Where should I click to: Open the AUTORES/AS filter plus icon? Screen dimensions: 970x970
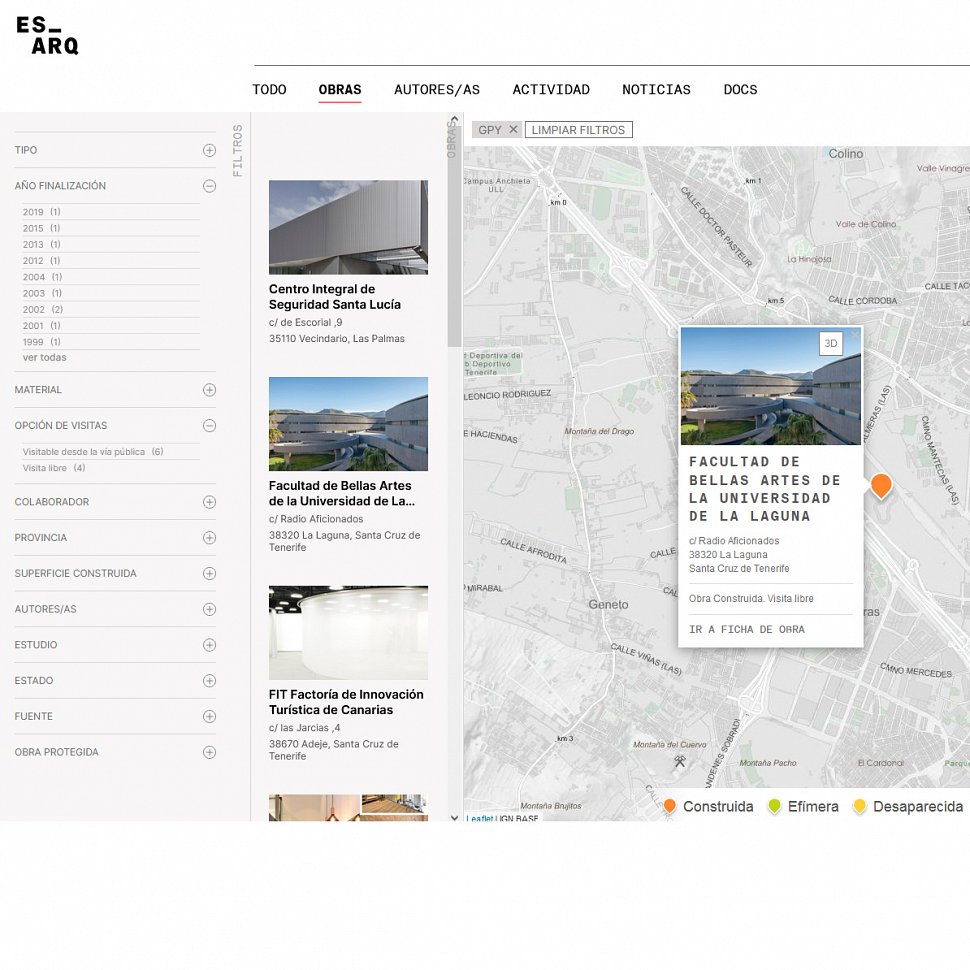209,609
